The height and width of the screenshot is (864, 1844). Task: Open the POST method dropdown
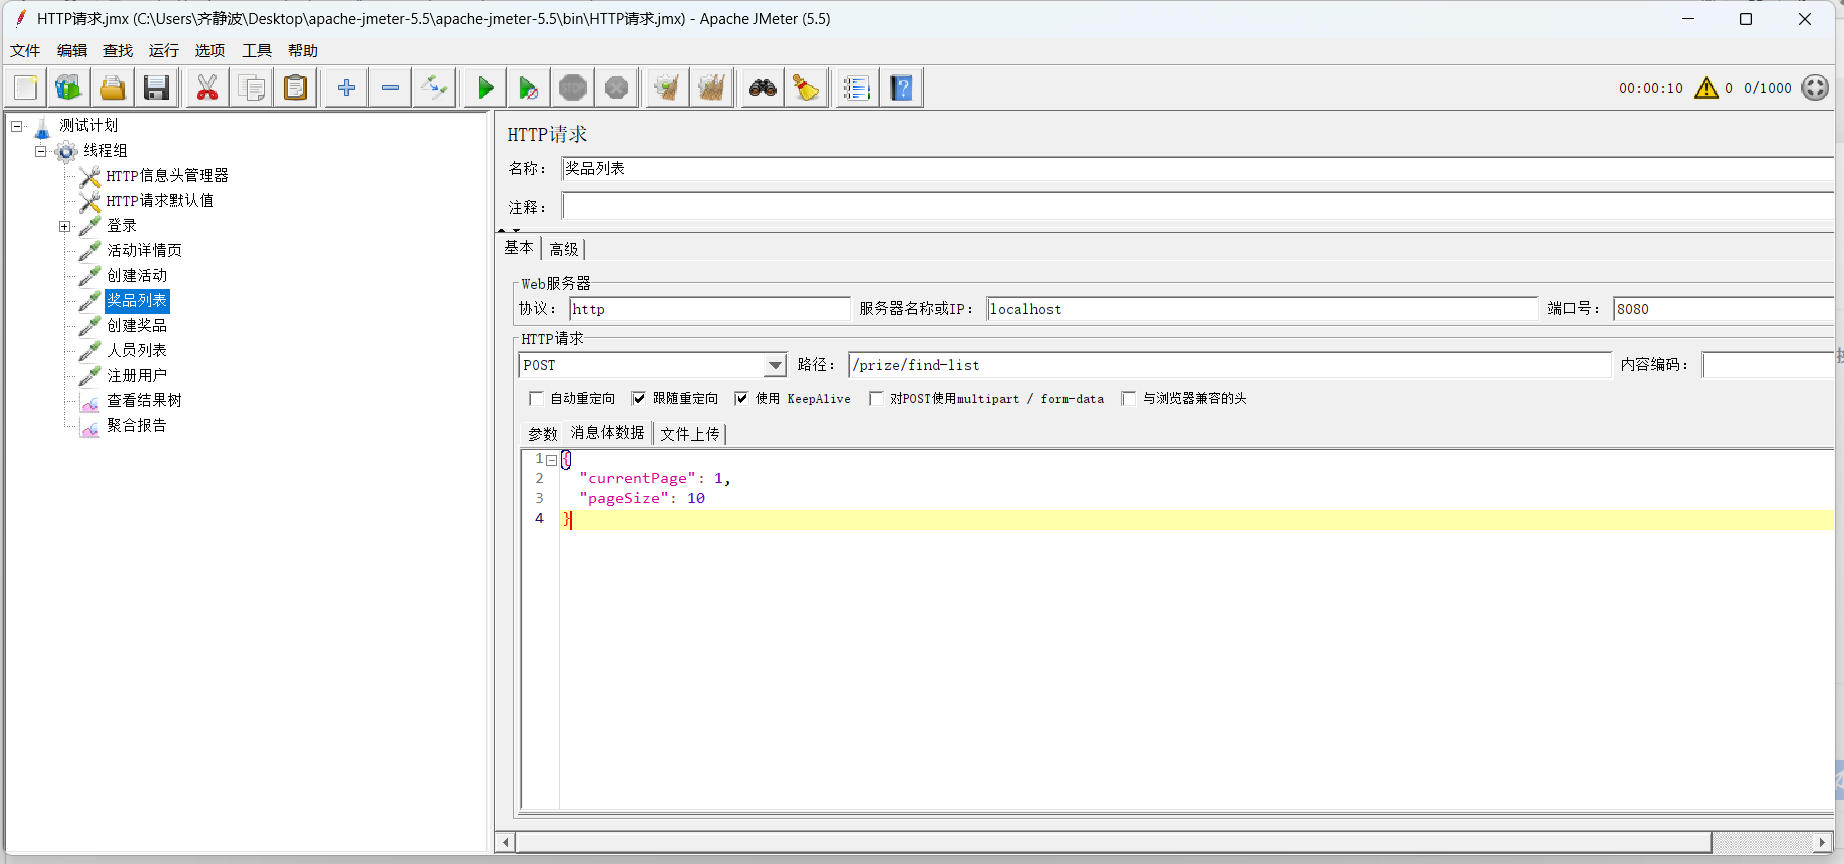tap(775, 366)
